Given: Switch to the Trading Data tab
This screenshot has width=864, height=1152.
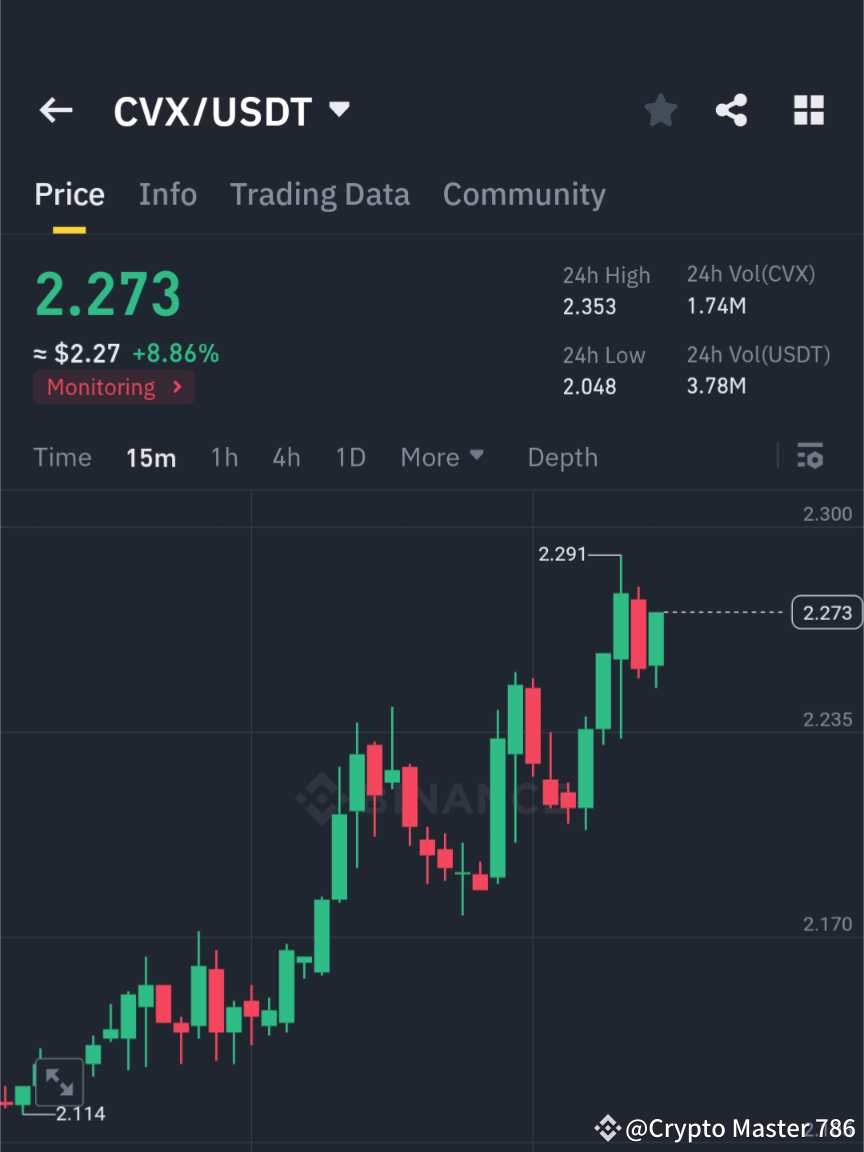Looking at the screenshot, I should tap(319, 194).
